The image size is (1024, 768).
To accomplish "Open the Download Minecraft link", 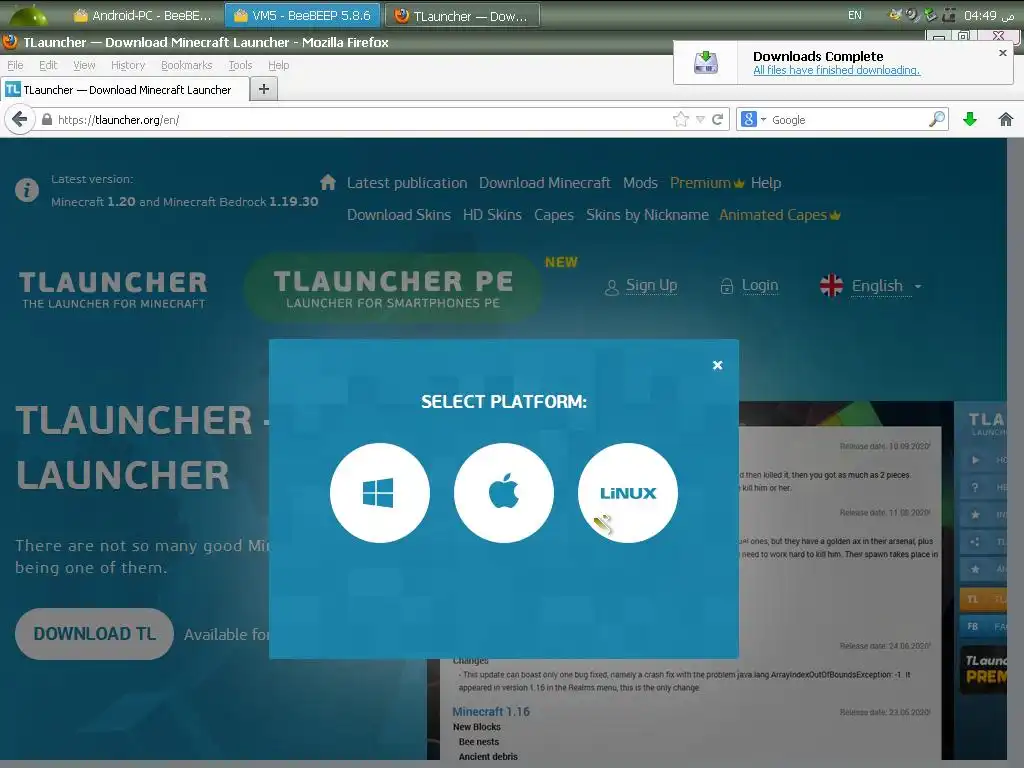I will pos(545,183).
